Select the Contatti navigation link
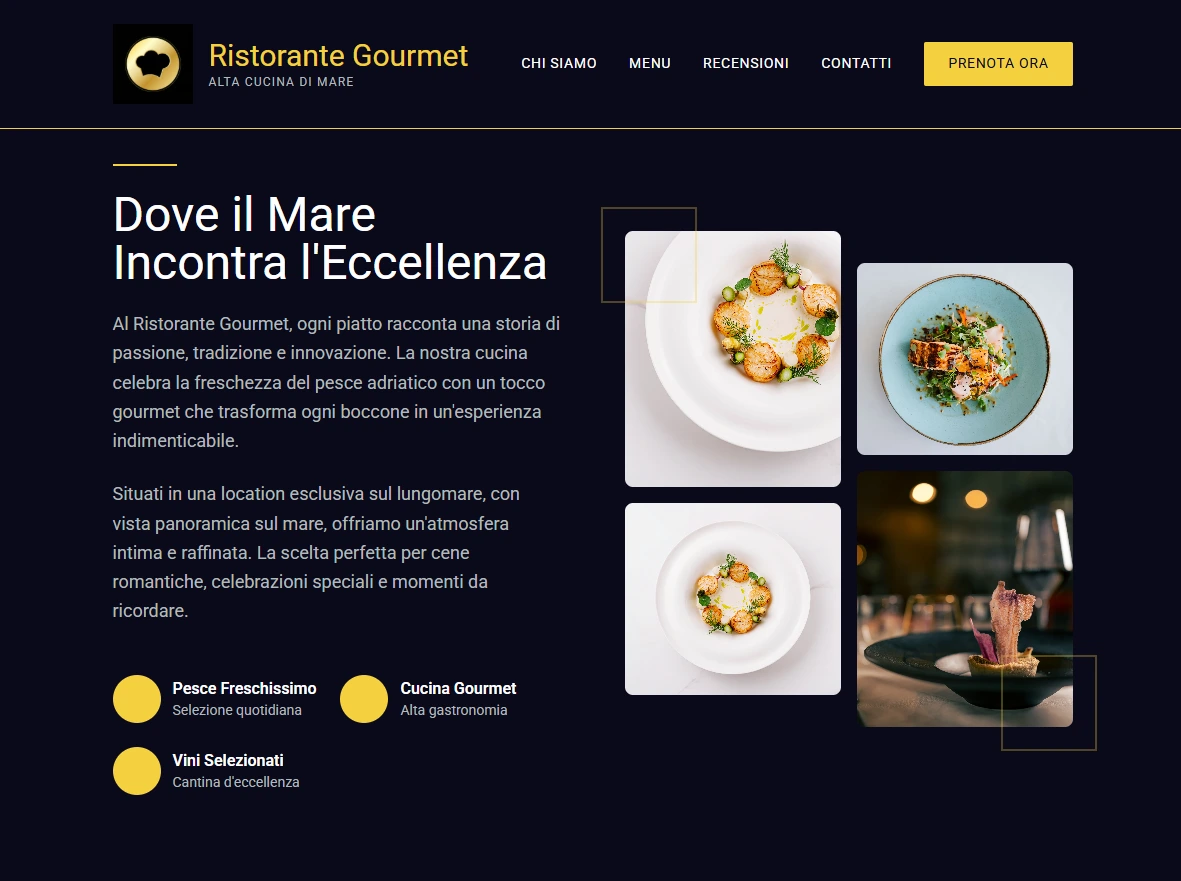 [x=856, y=63]
